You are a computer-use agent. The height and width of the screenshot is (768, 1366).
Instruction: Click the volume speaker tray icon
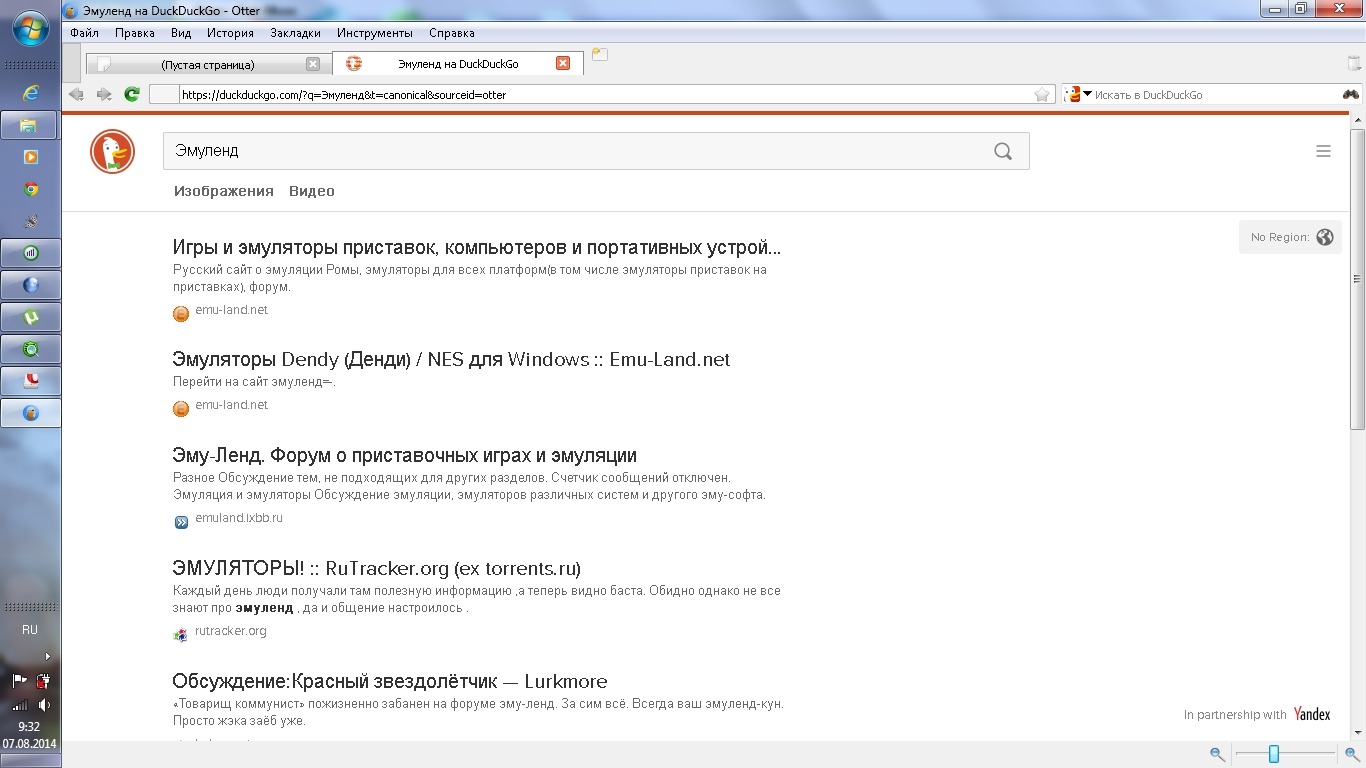44,705
